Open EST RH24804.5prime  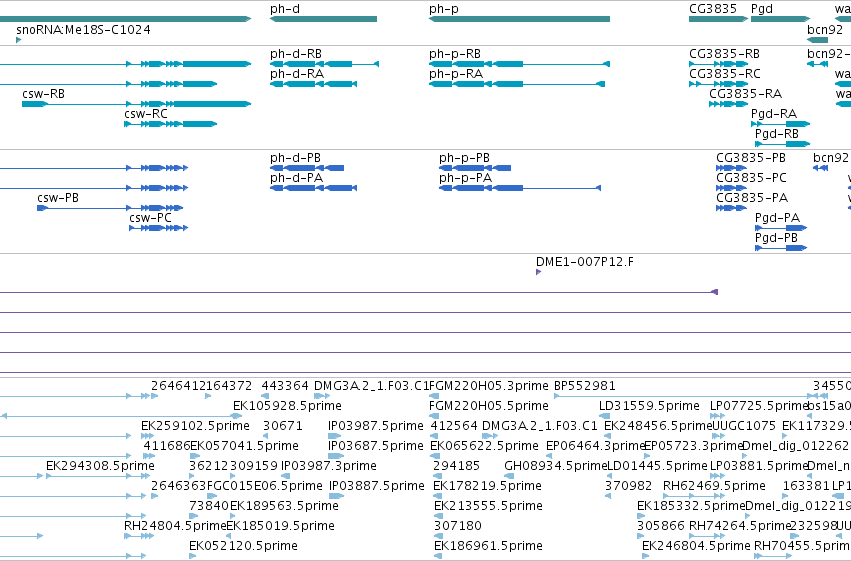coord(138,536)
